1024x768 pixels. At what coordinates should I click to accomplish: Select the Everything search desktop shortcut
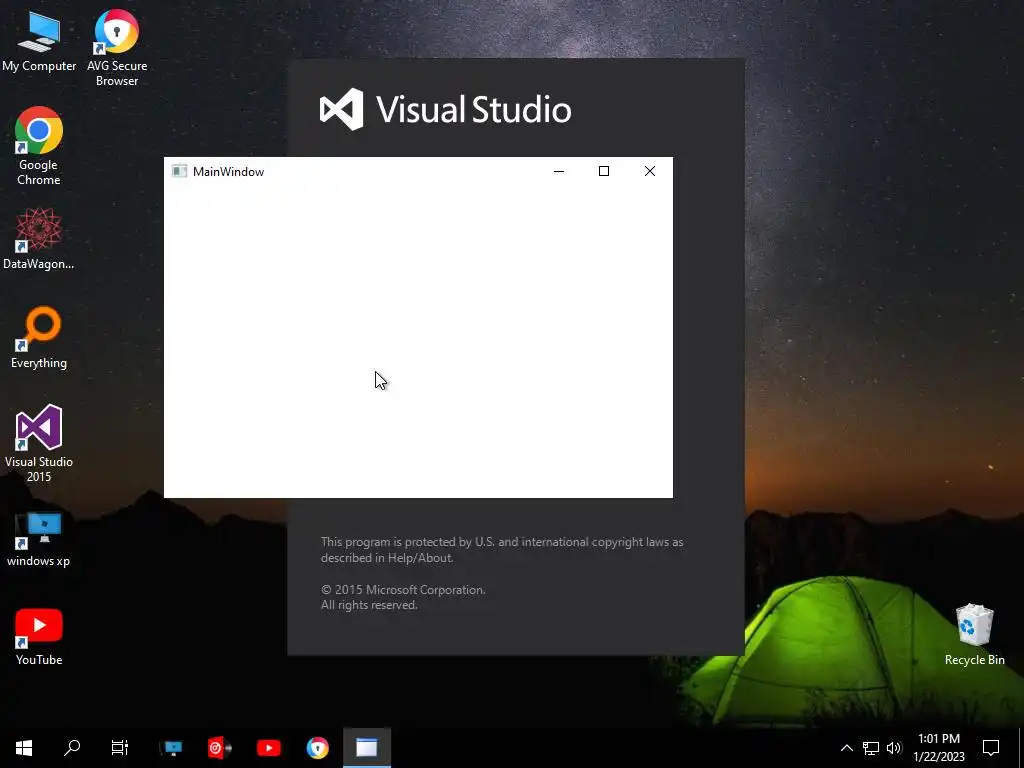[39, 338]
